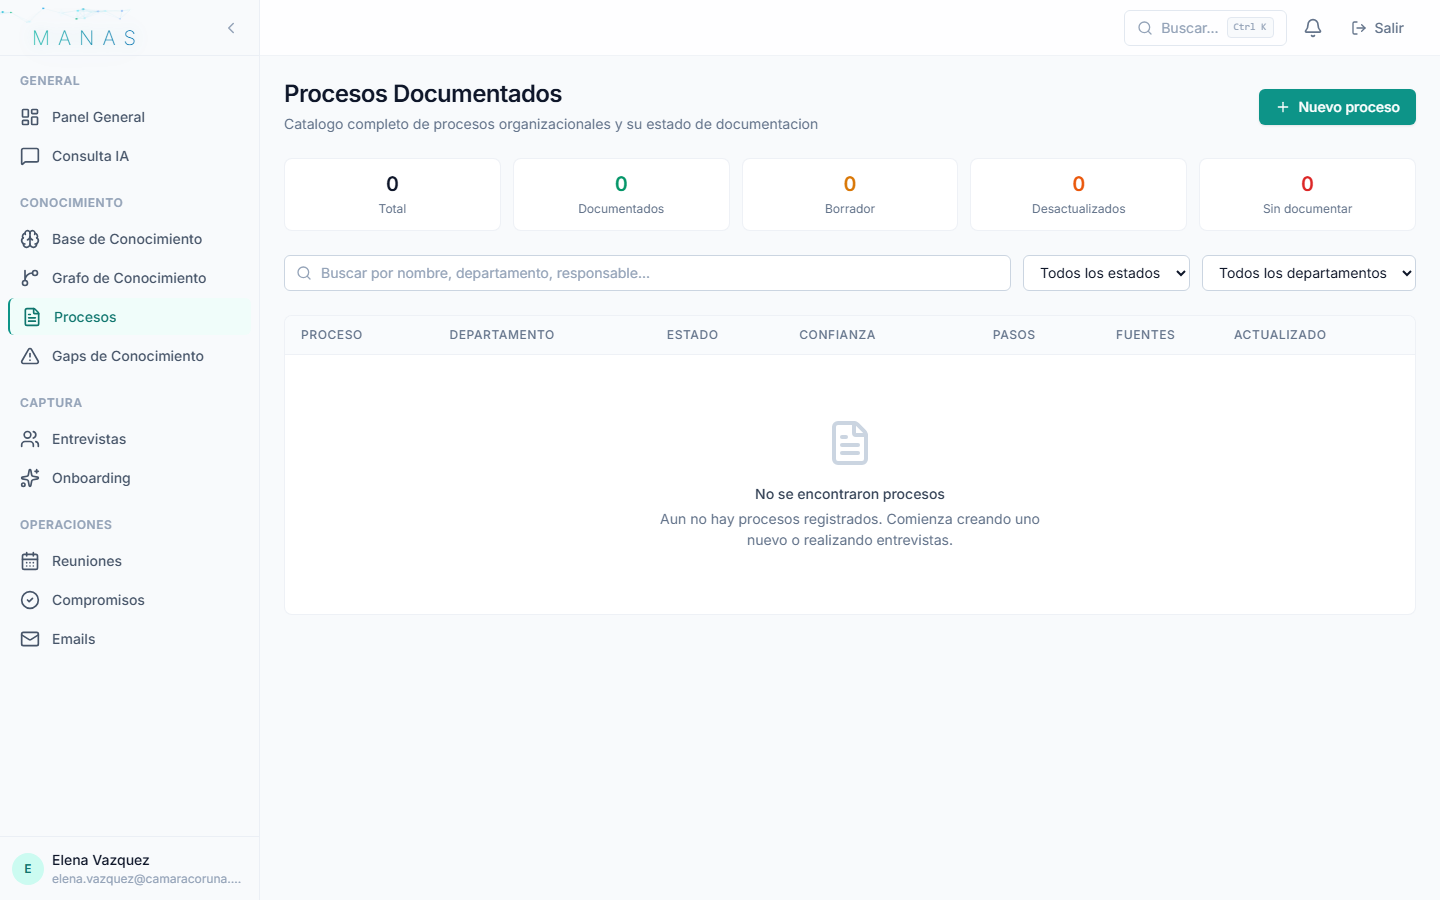The image size is (1440, 900).
Task: Click the Base de Conocimiento book icon
Action: pos(30,239)
